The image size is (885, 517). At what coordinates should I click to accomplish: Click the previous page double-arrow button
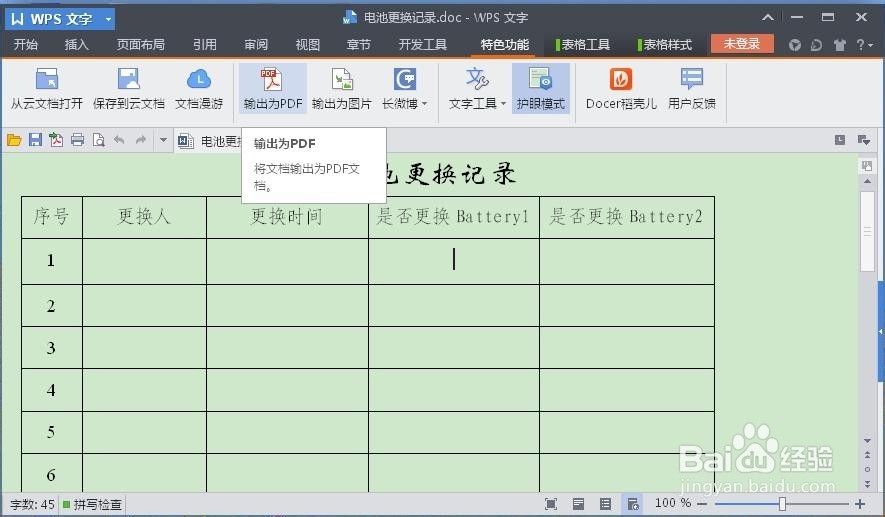[868, 455]
